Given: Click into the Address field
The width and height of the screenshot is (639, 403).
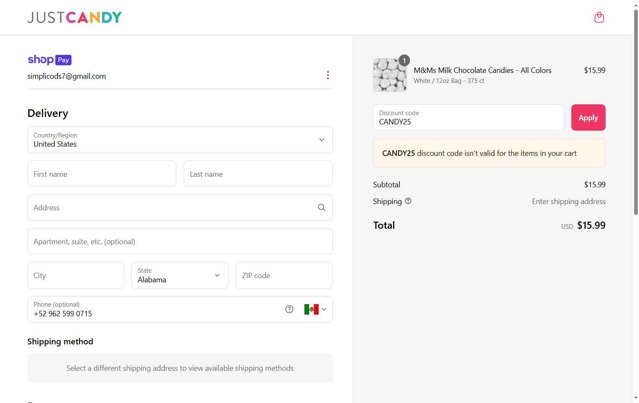Looking at the screenshot, I should [x=180, y=208].
